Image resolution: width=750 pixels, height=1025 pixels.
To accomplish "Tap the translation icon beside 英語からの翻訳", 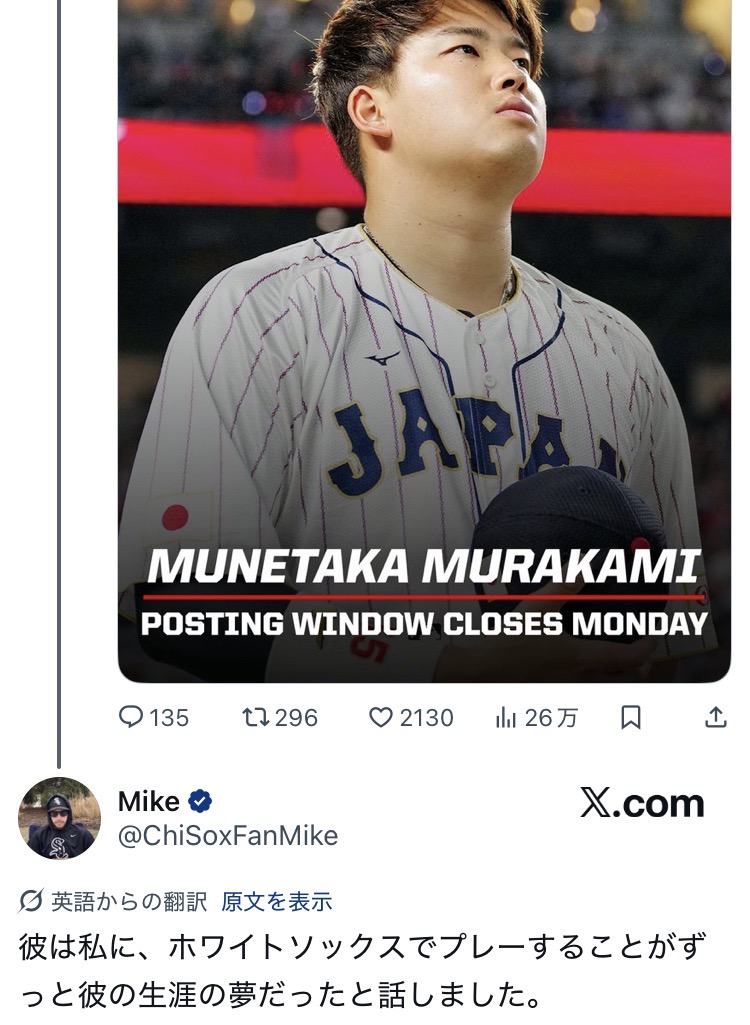I will pos(31,901).
